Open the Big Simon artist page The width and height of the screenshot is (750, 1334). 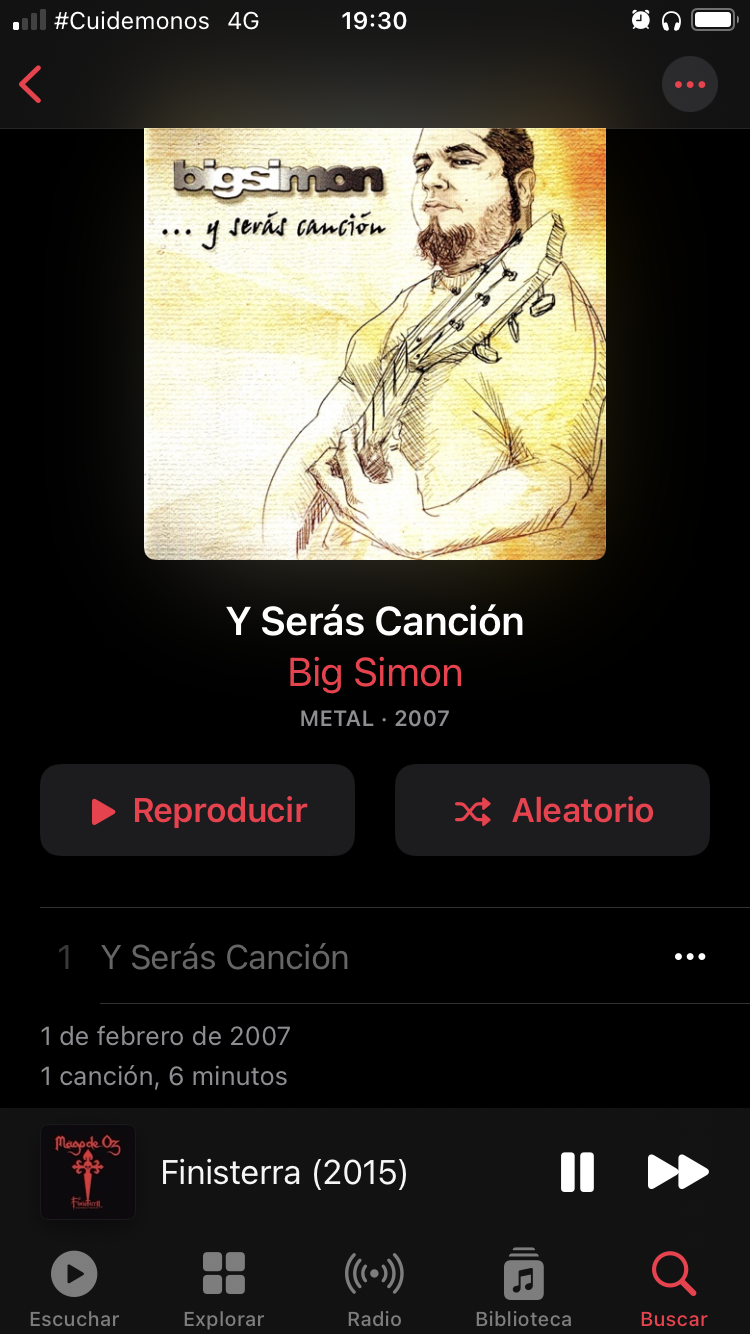(x=375, y=673)
